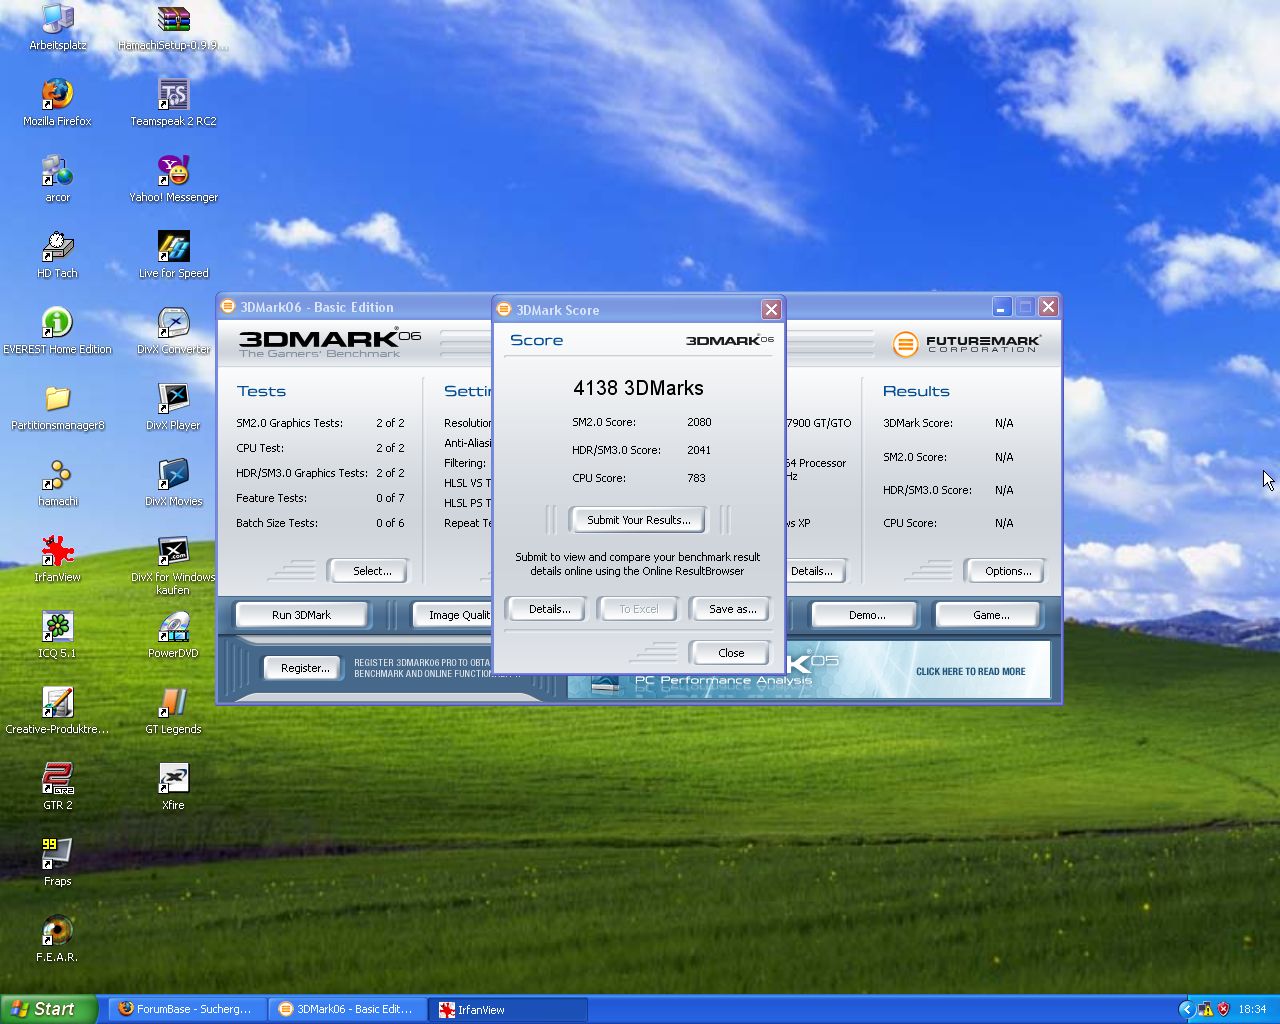Click Submit Your Results button
This screenshot has width=1280, height=1024.
point(638,520)
